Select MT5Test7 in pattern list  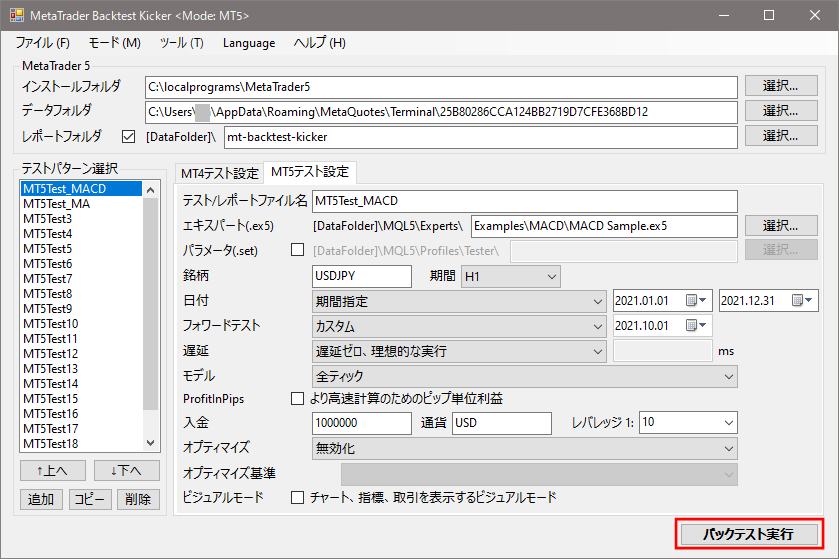pyautogui.click(x=81, y=279)
